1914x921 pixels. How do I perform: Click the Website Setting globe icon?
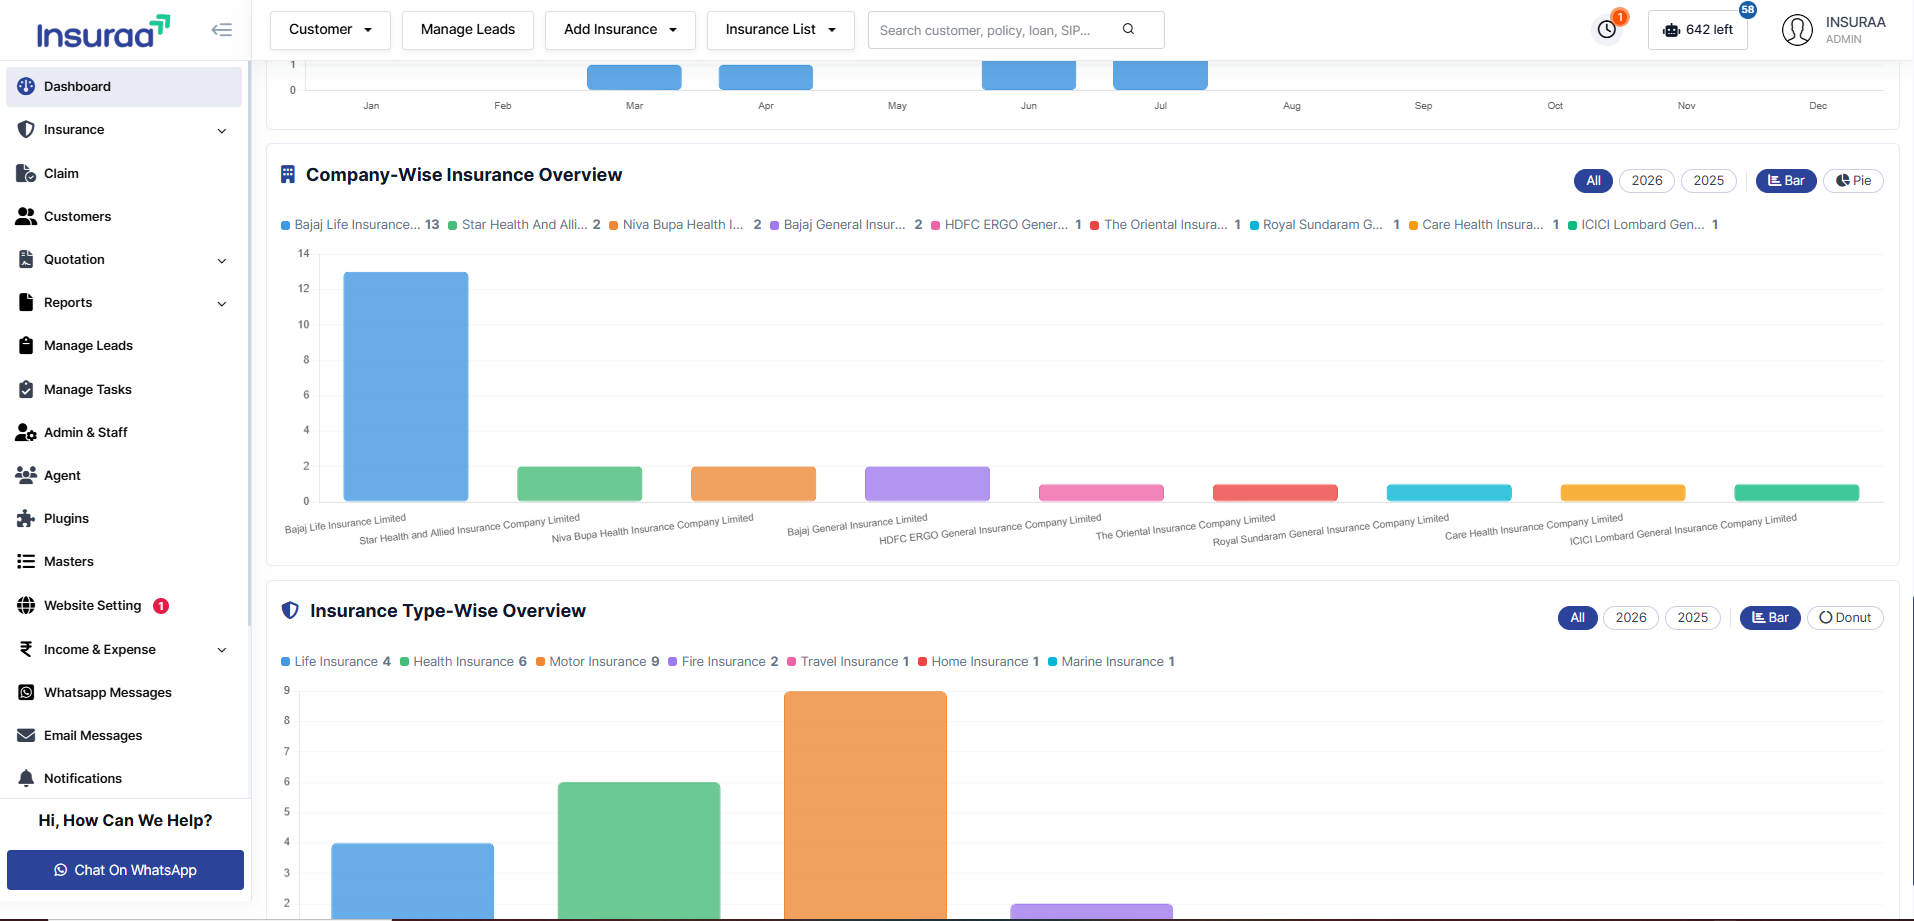pyautogui.click(x=26, y=605)
